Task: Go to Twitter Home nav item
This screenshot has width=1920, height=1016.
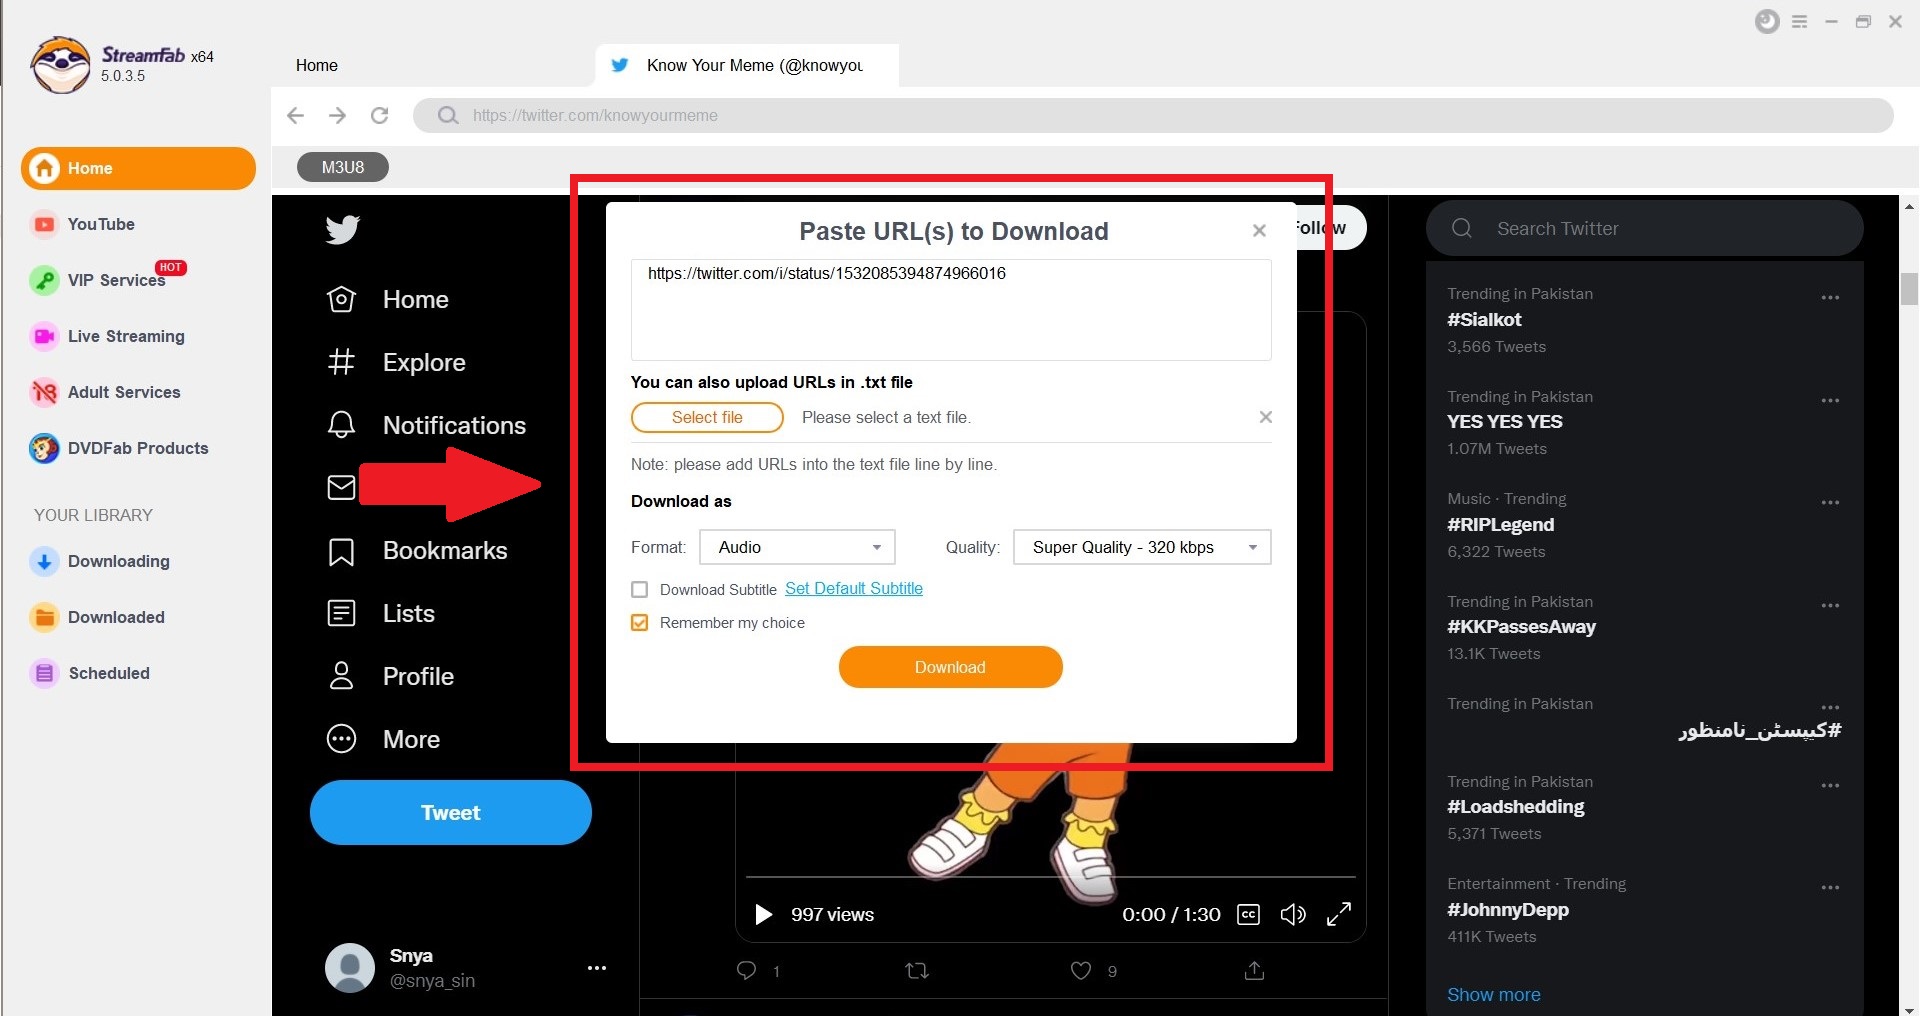Action: 388,299
